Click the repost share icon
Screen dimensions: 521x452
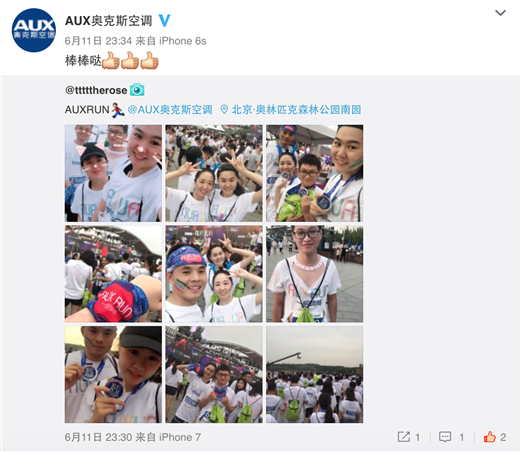(404, 437)
